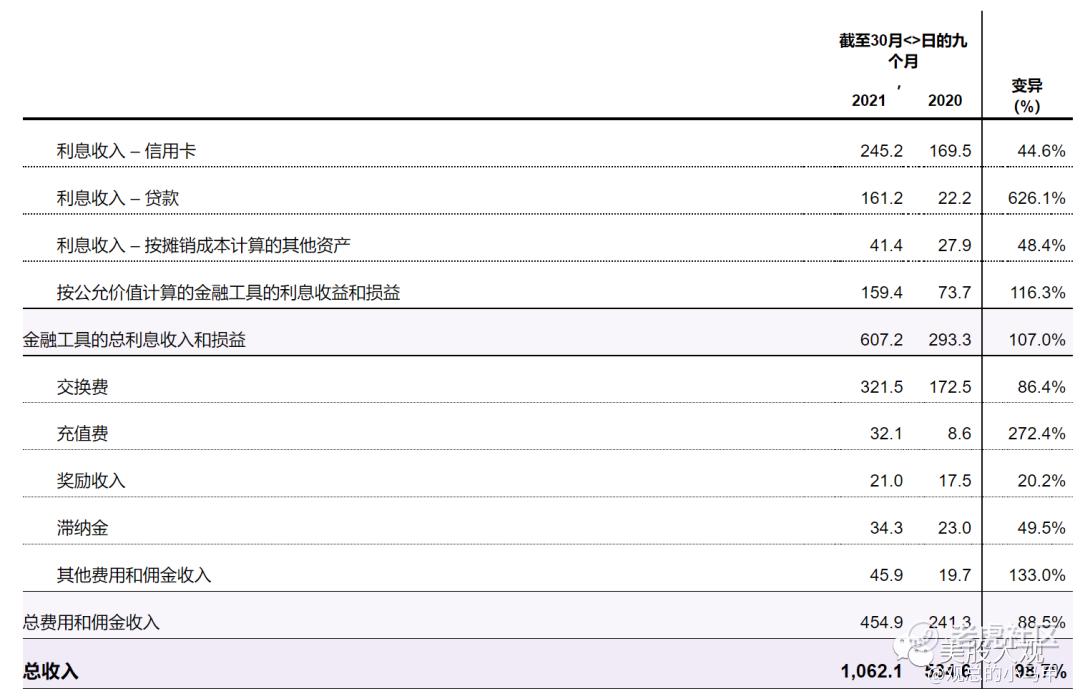Click the 利息收入 – 信用卡 row label
Viewport: 1080px width, 699px height.
tap(126, 151)
